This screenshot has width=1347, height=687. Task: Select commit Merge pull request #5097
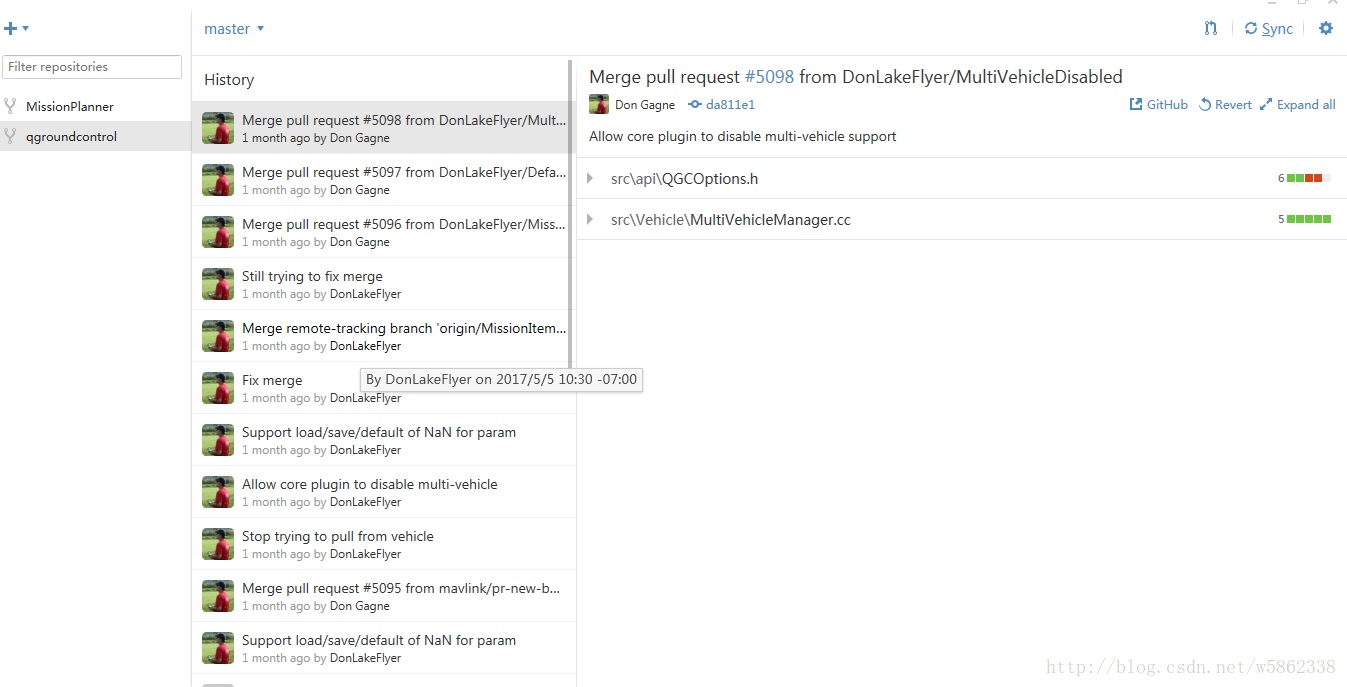384,180
